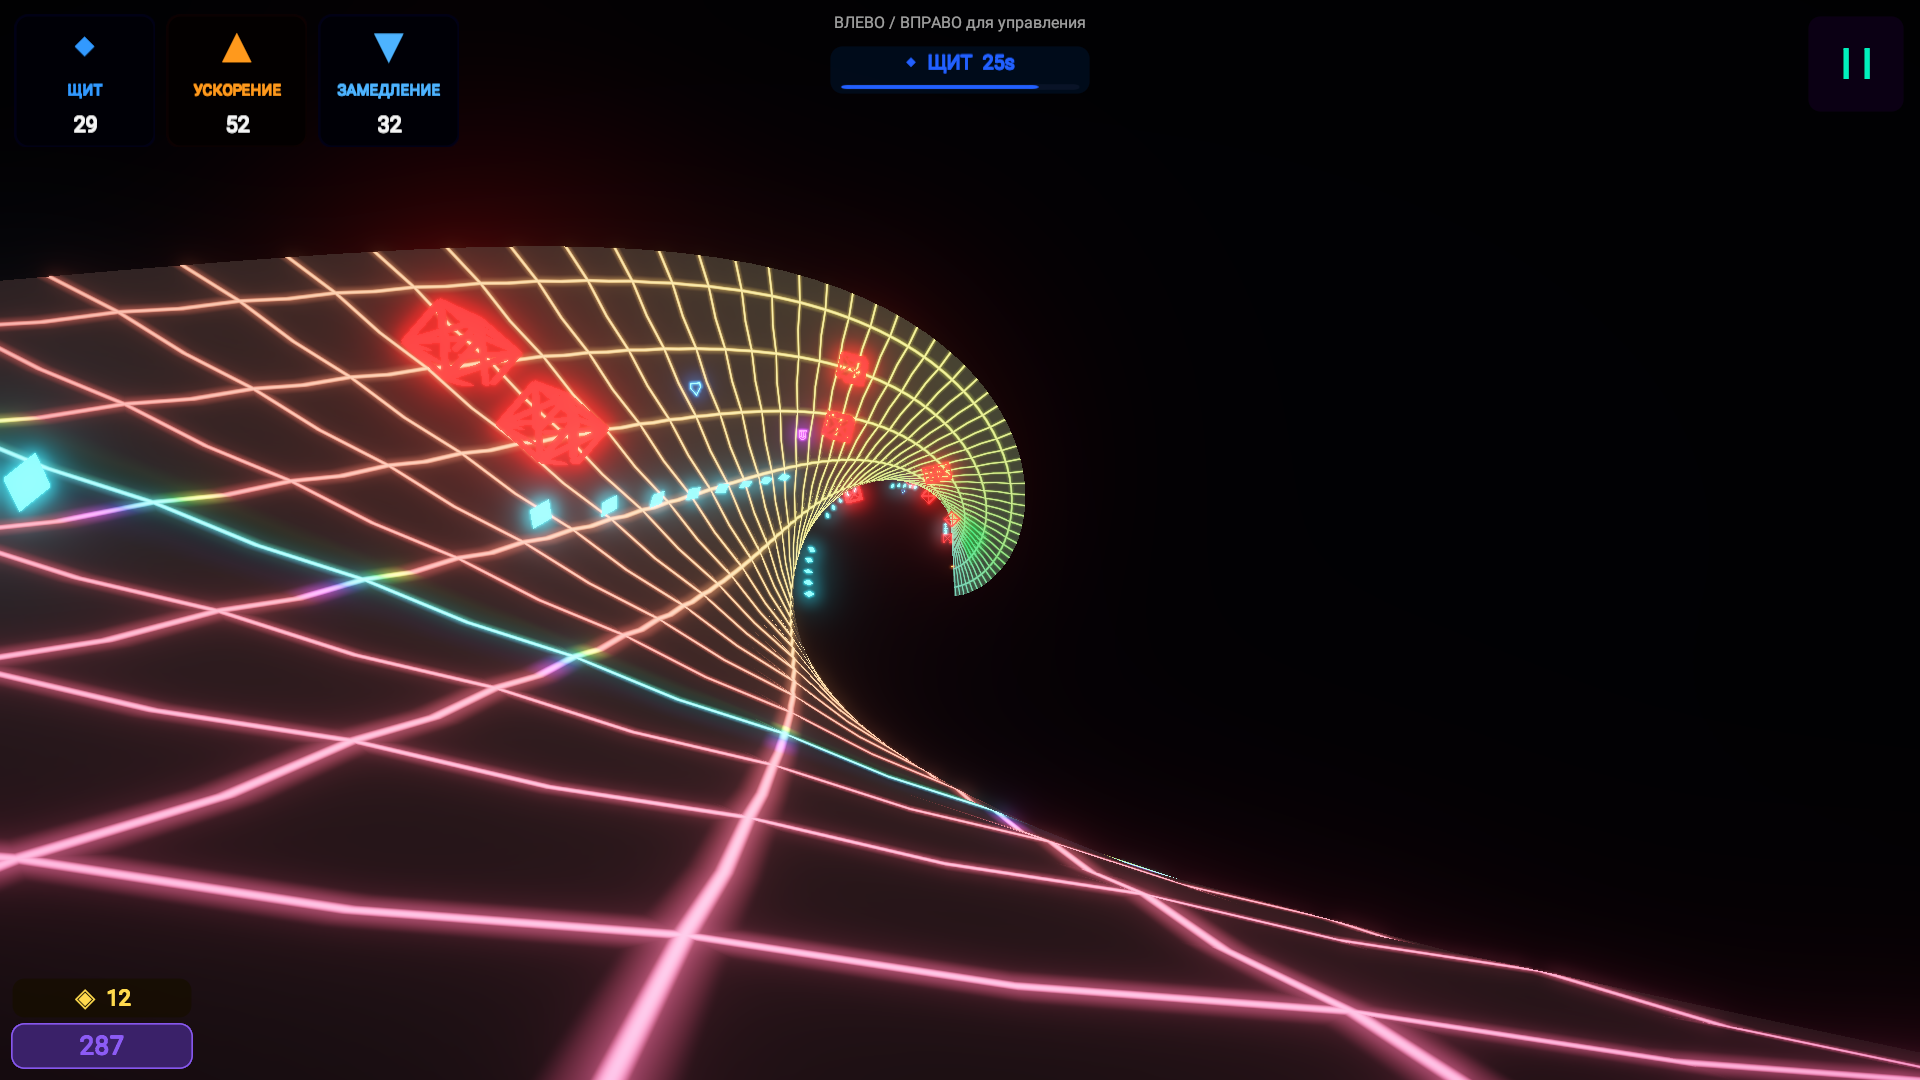Click the blue Slowdown down-arrow icon
Viewport: 1920px width, 1080px height.
tap(388, 47)
